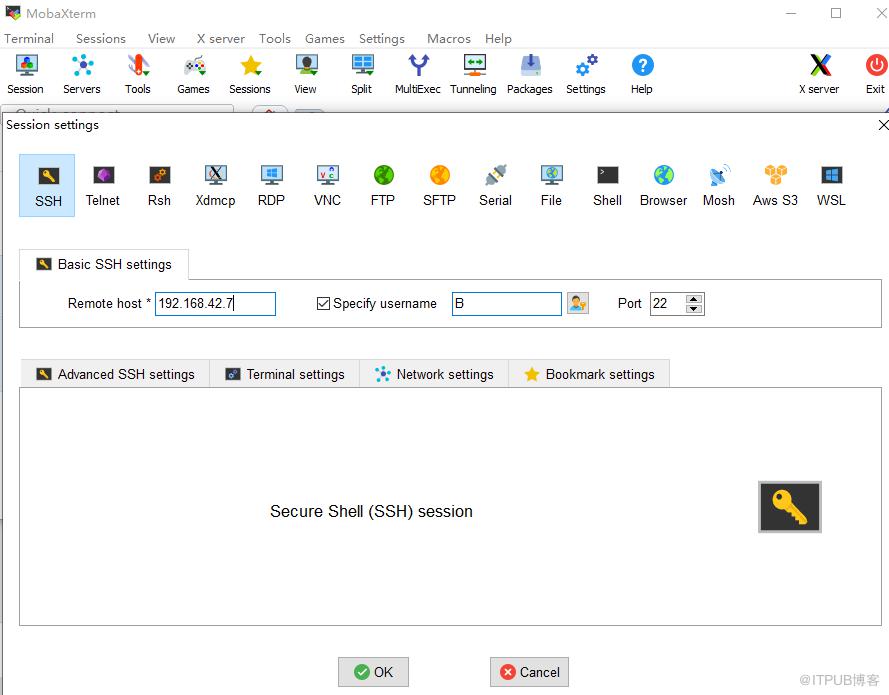The width and height of the screenshot is (889, 695).
Task: Increase the Port number with up arrow
Action: coord(694,299)
